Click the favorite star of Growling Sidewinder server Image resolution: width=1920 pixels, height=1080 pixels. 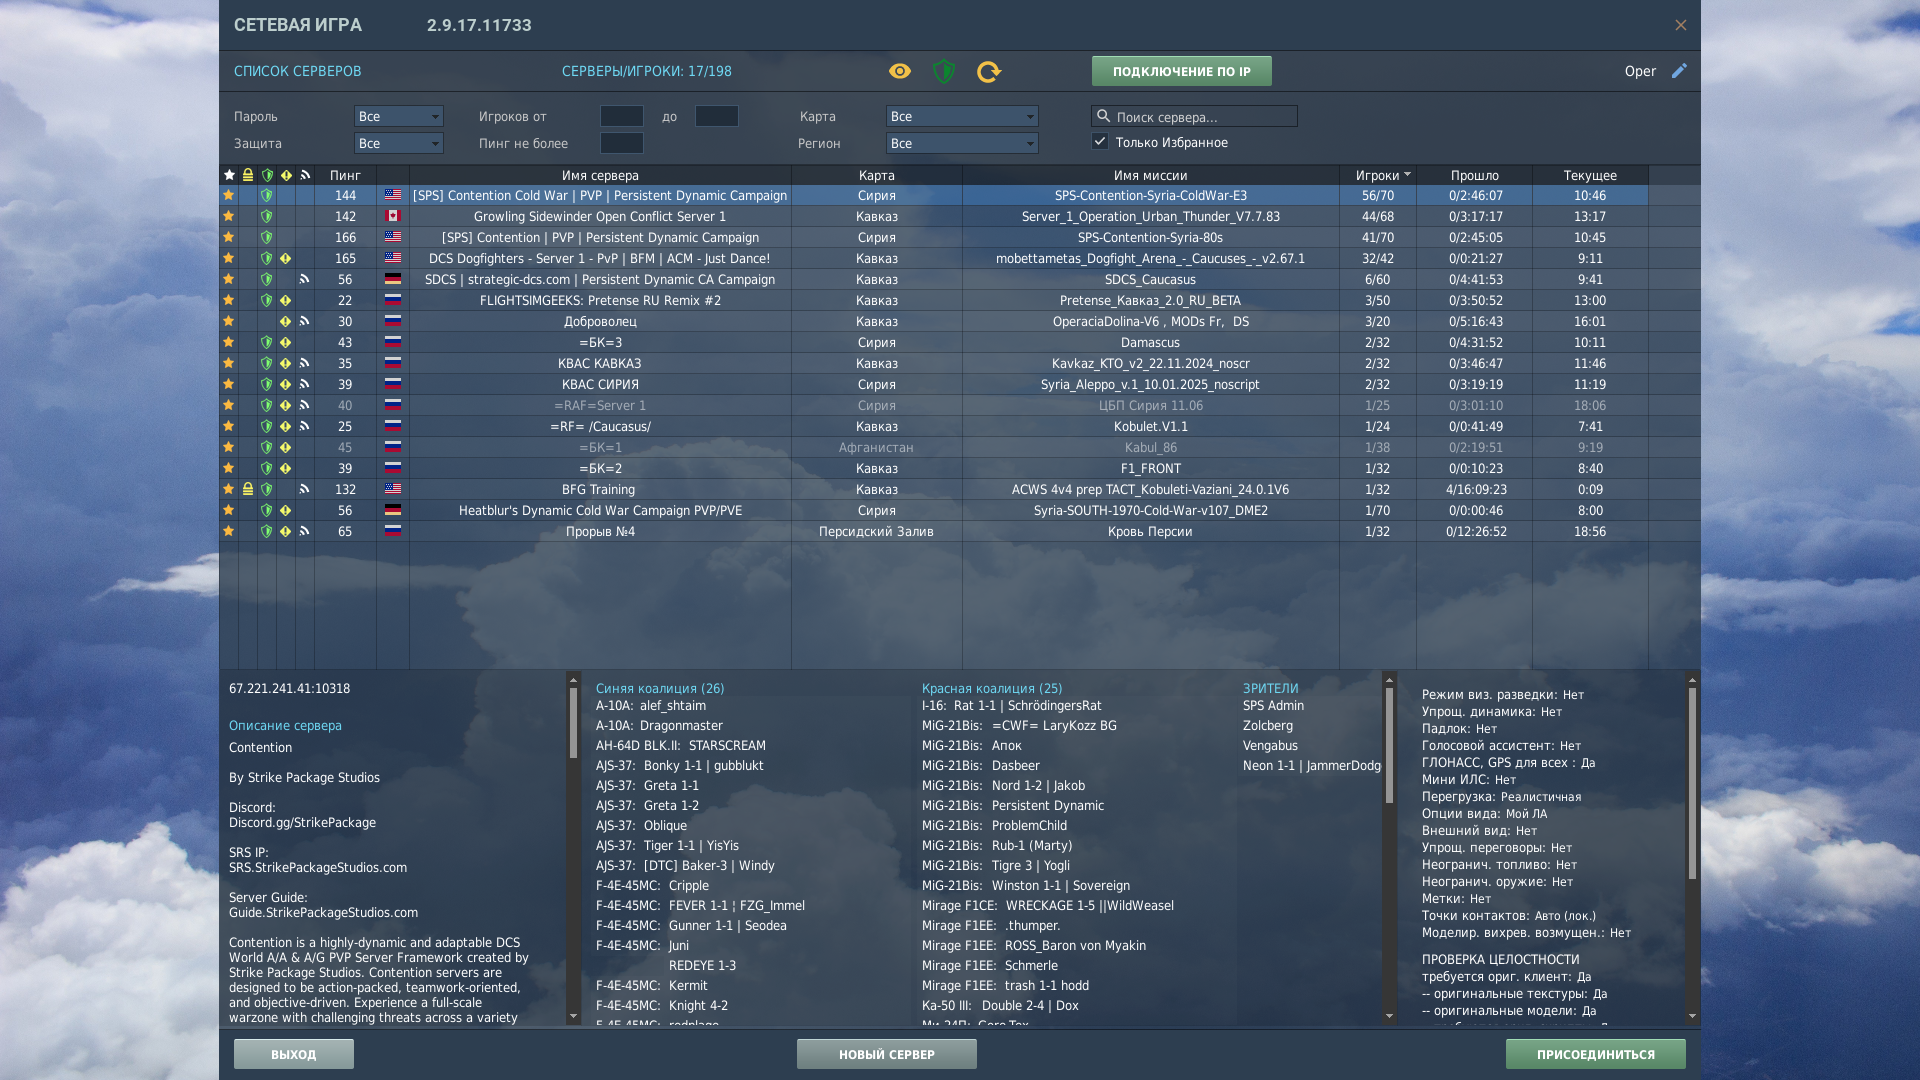(229, 216)
